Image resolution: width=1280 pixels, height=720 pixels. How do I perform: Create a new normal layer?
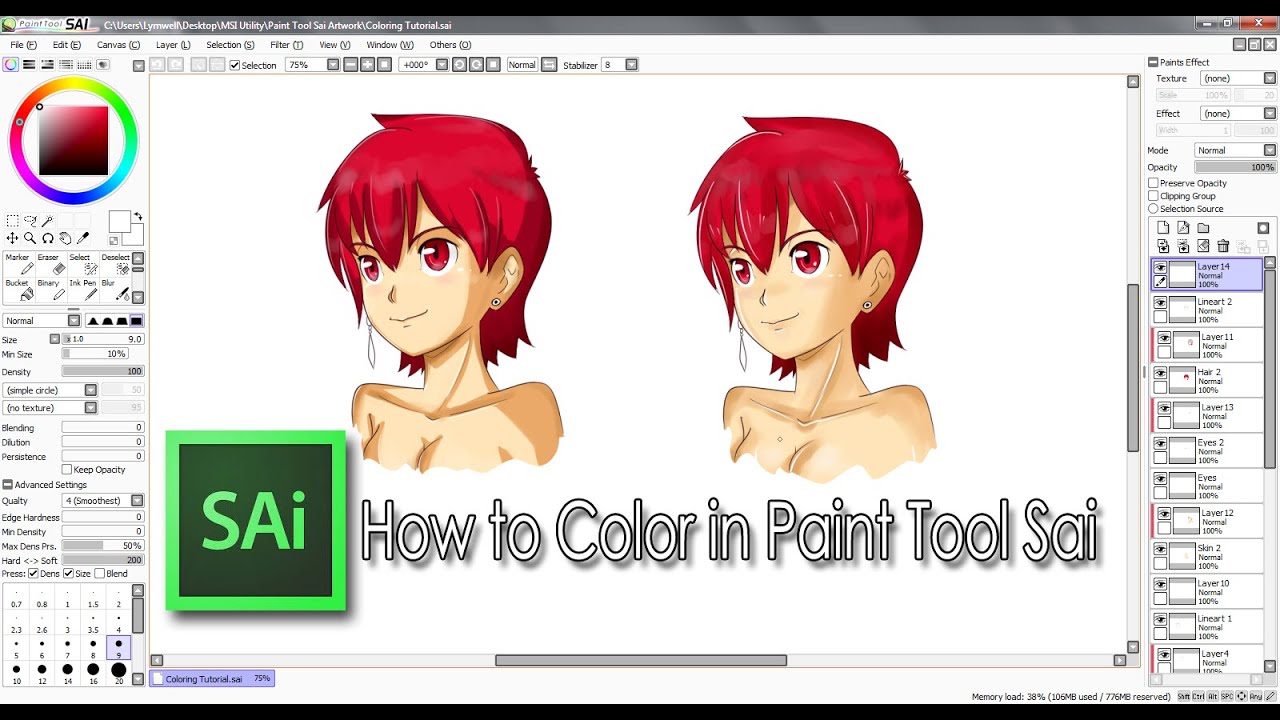click(1163, 228)
